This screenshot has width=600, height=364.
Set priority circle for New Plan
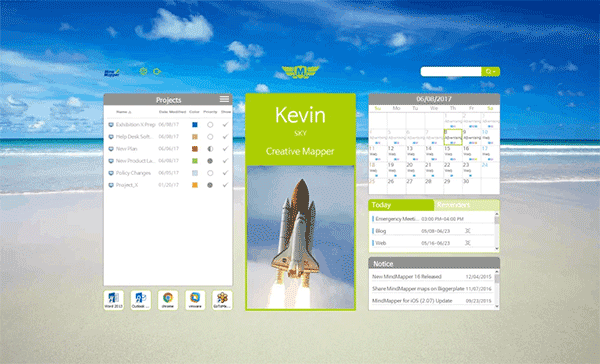coord(210,149)
